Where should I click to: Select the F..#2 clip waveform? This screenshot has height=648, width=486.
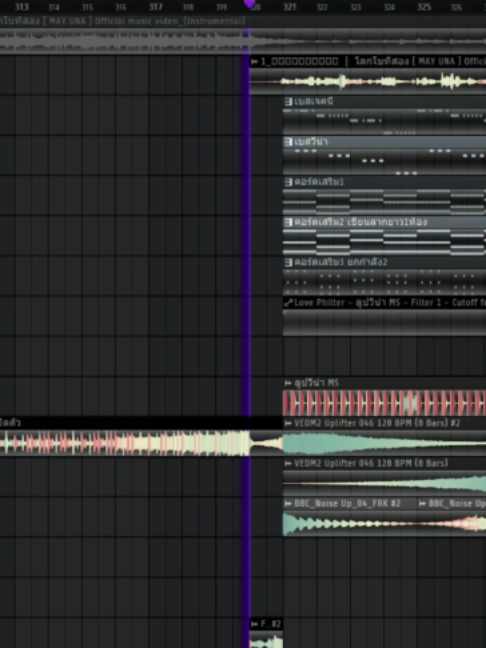coord(267,639)
